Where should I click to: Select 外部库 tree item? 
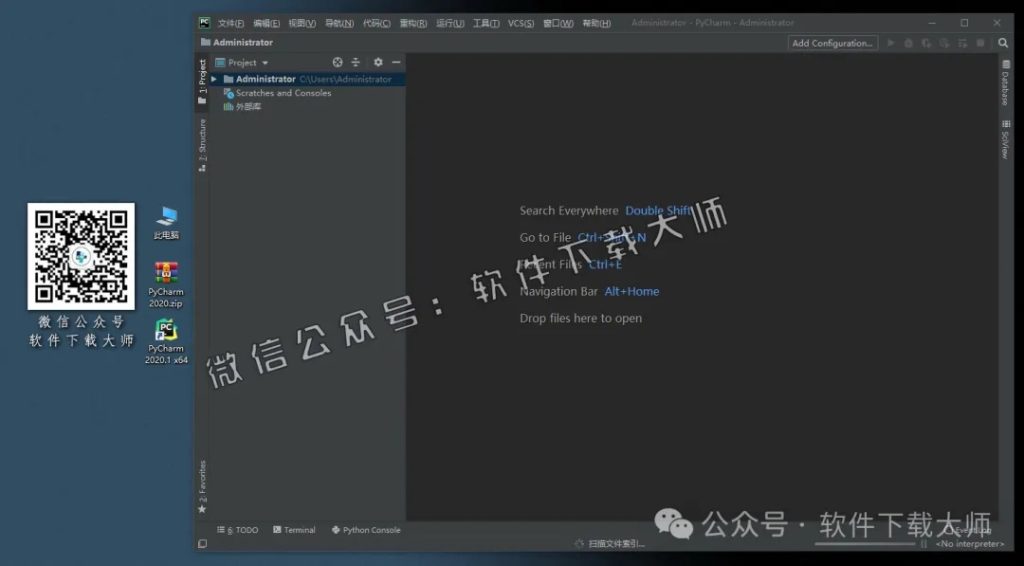coord(242,106)
